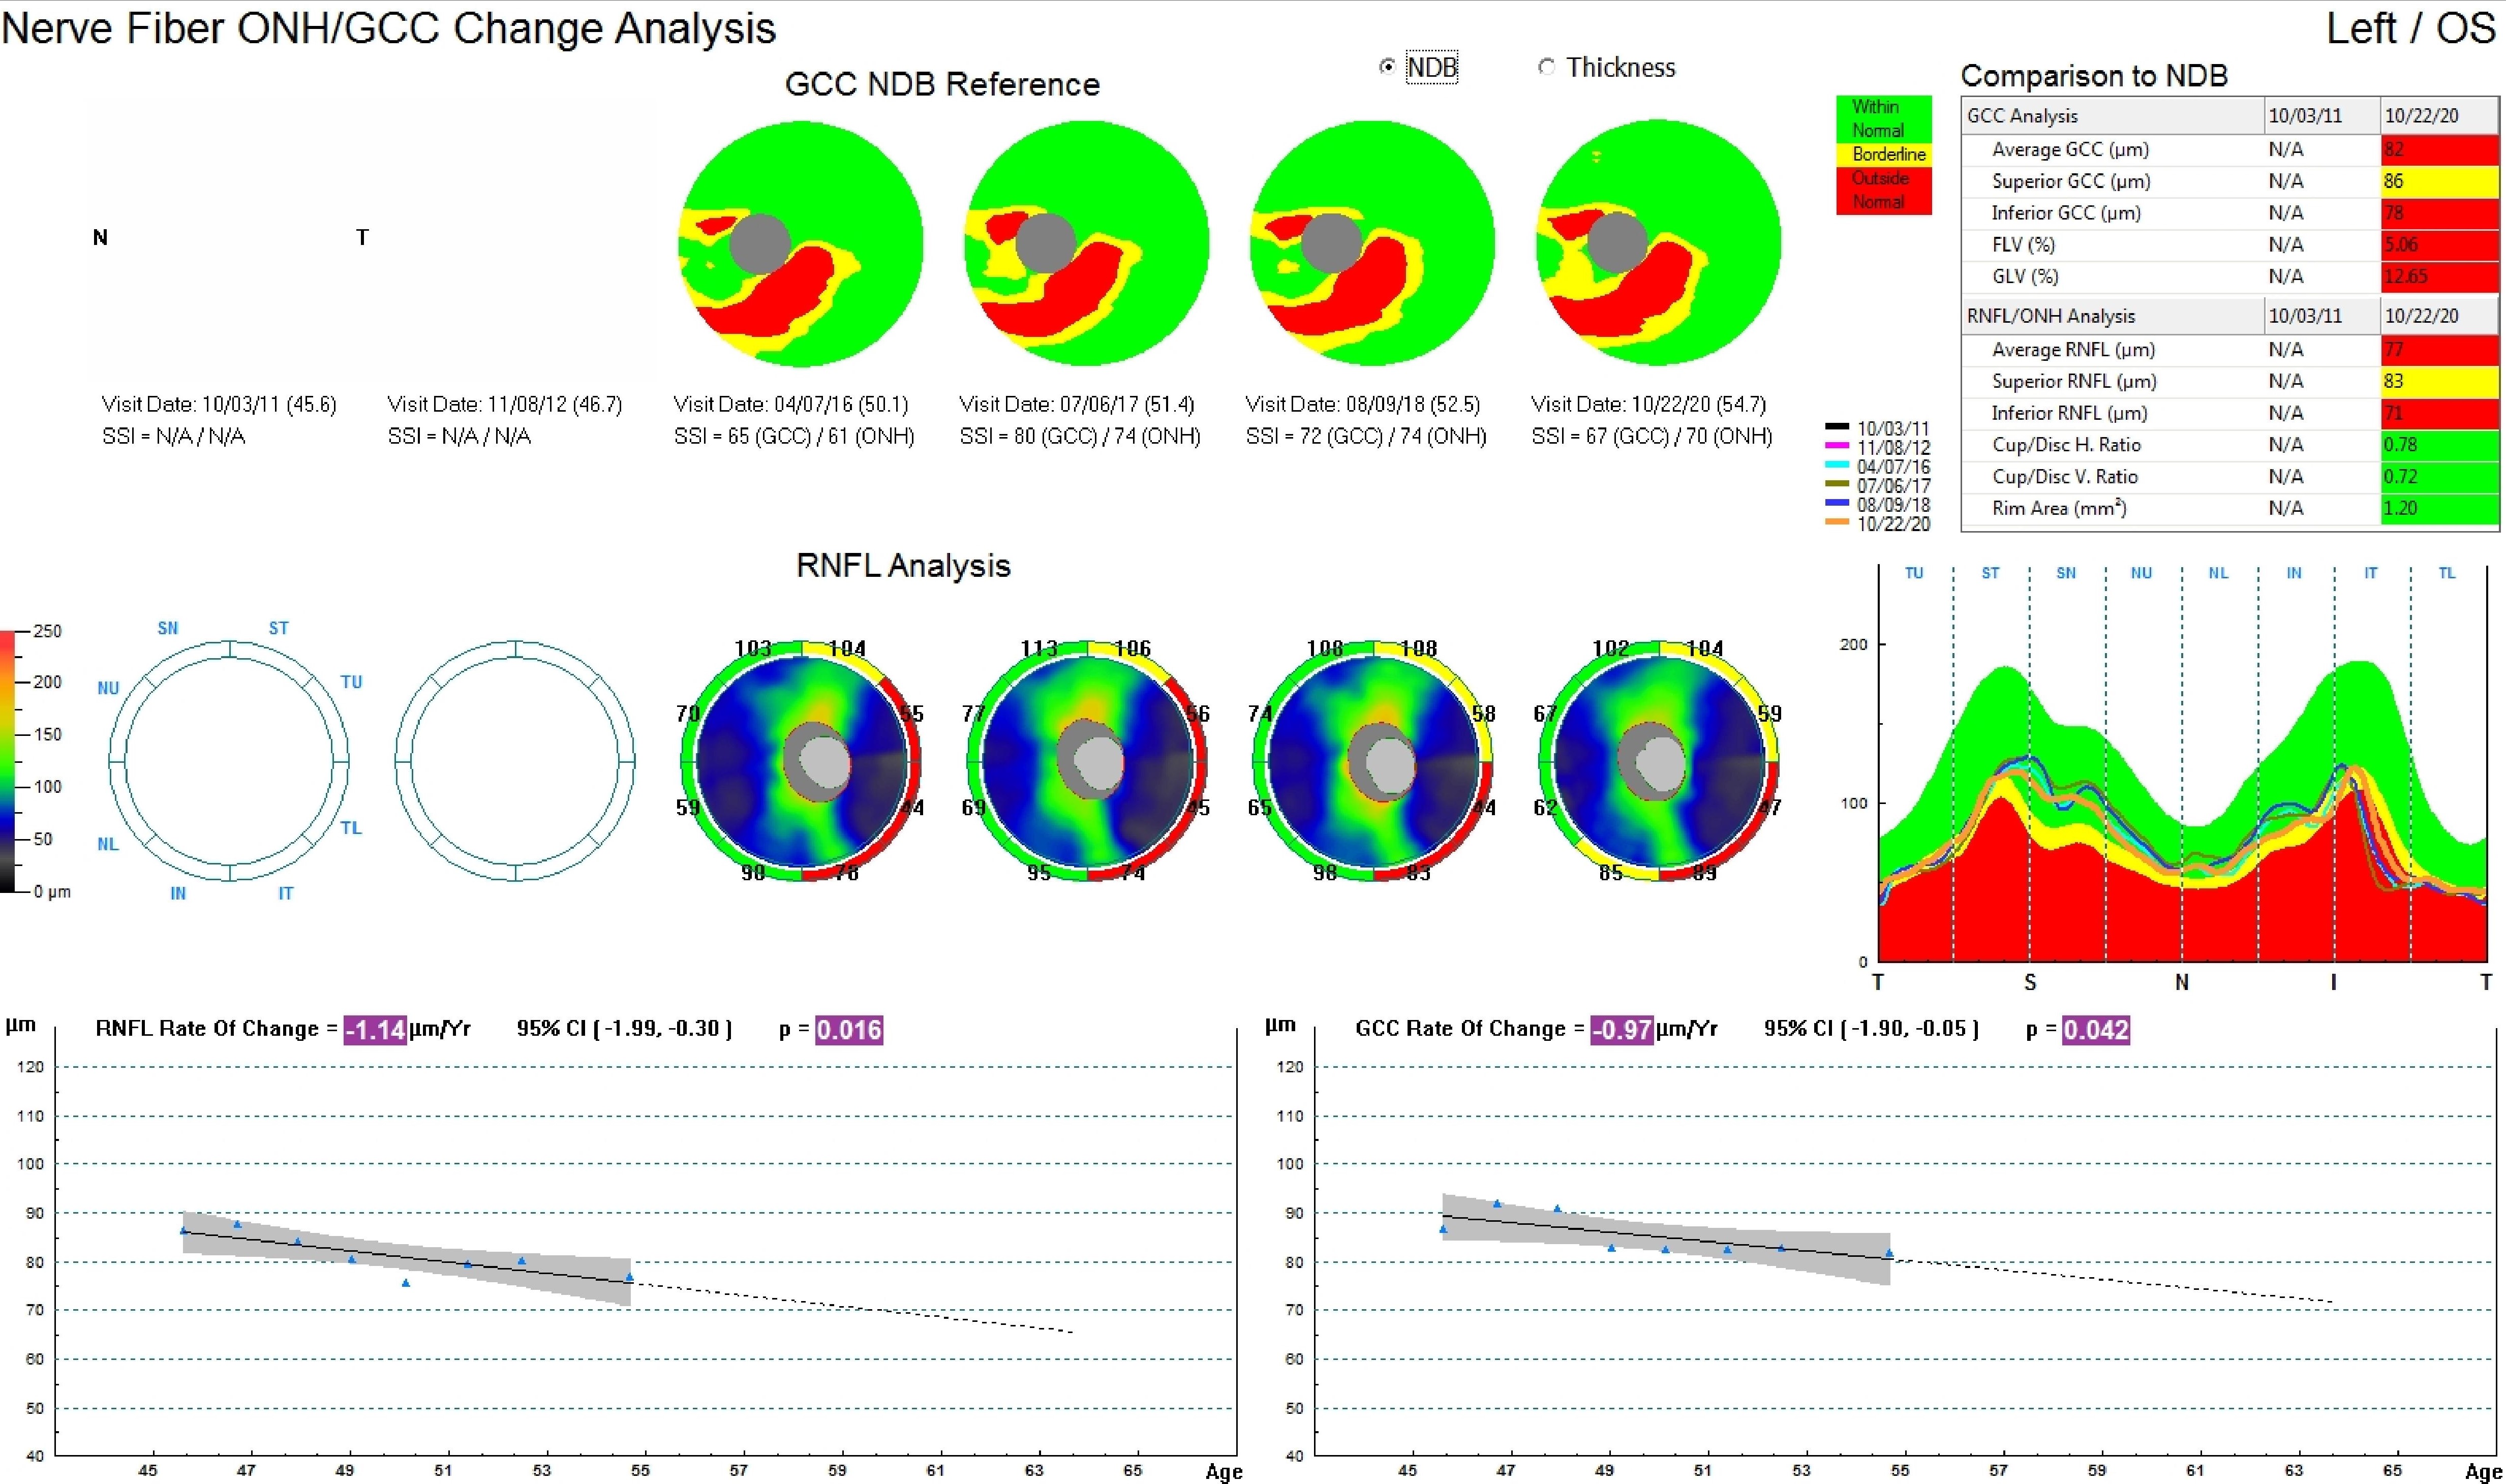Click the 07/06/17 olive legend line
The image size is (2506, 1484).
tap(1837, 484)
